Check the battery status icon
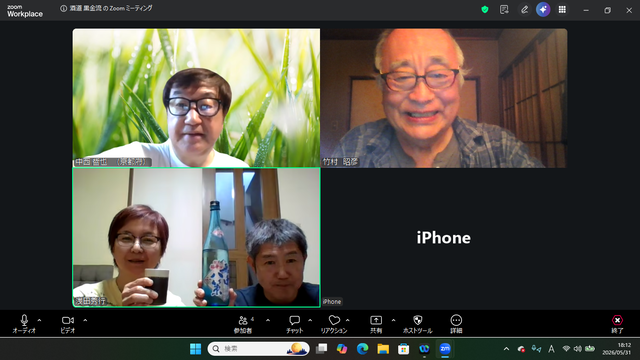This screenshot has height=360, width=640. point(590,349)
